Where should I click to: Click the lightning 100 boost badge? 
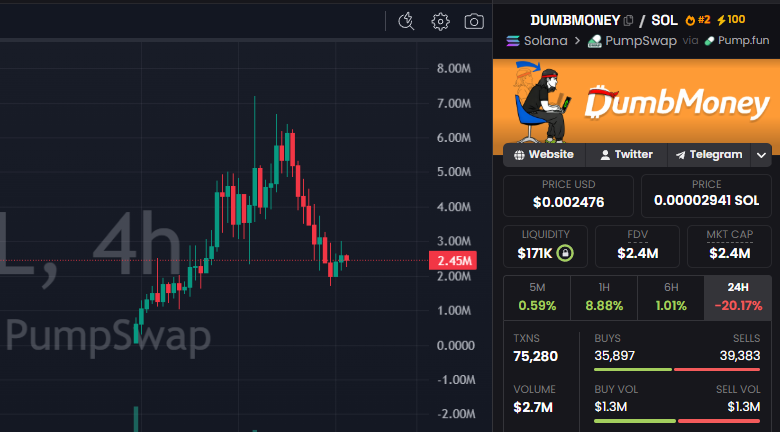click(x=731, y=20)
